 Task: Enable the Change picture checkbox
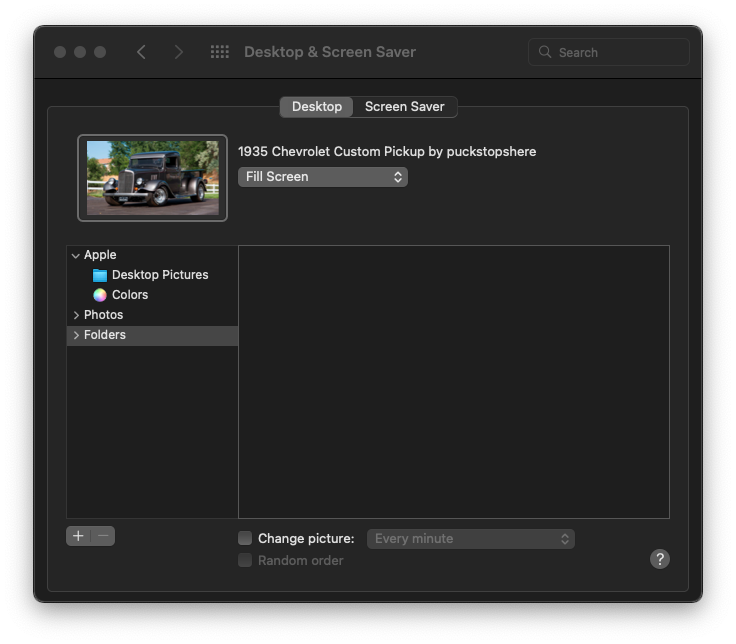point(245,538)
